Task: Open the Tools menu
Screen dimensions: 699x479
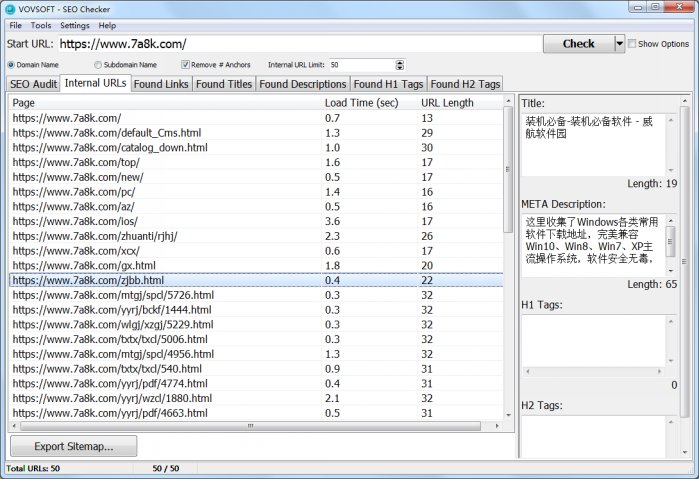Action: point(41,25)
